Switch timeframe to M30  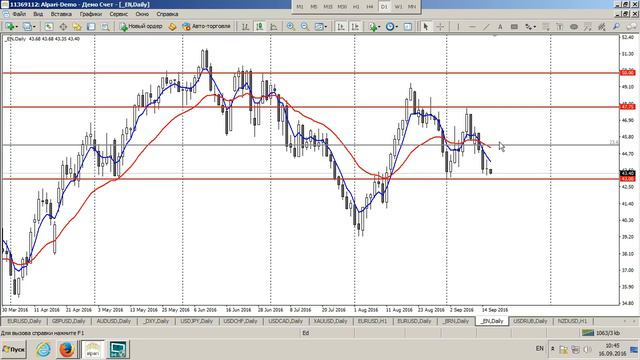click(342, 7)
